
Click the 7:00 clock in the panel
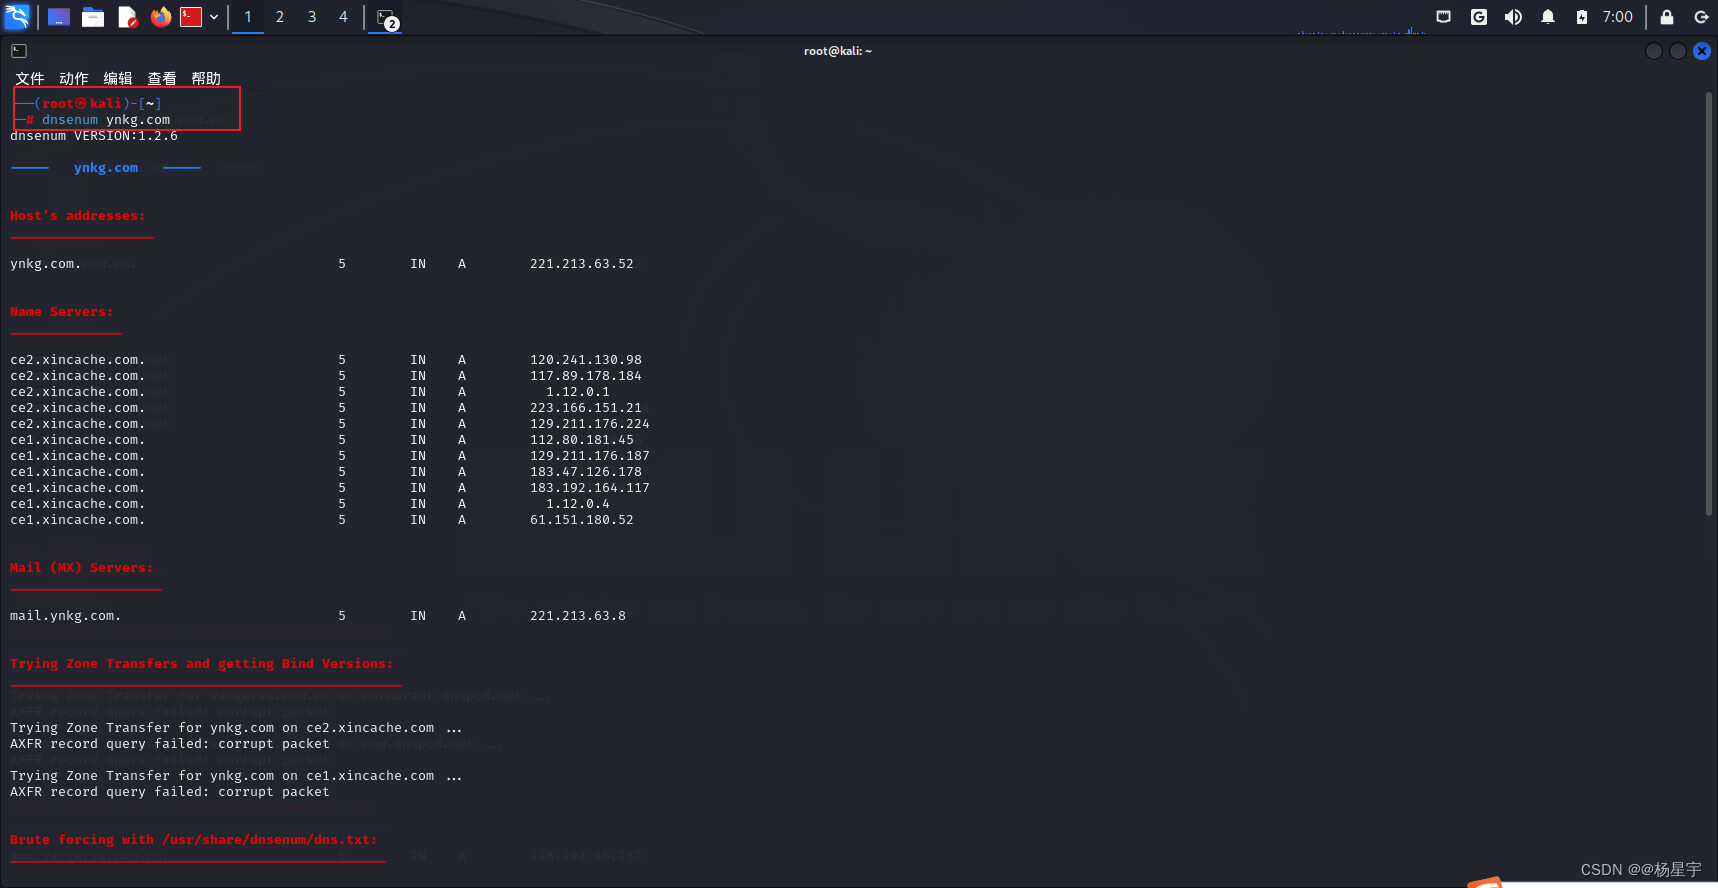coord(1617,17)
